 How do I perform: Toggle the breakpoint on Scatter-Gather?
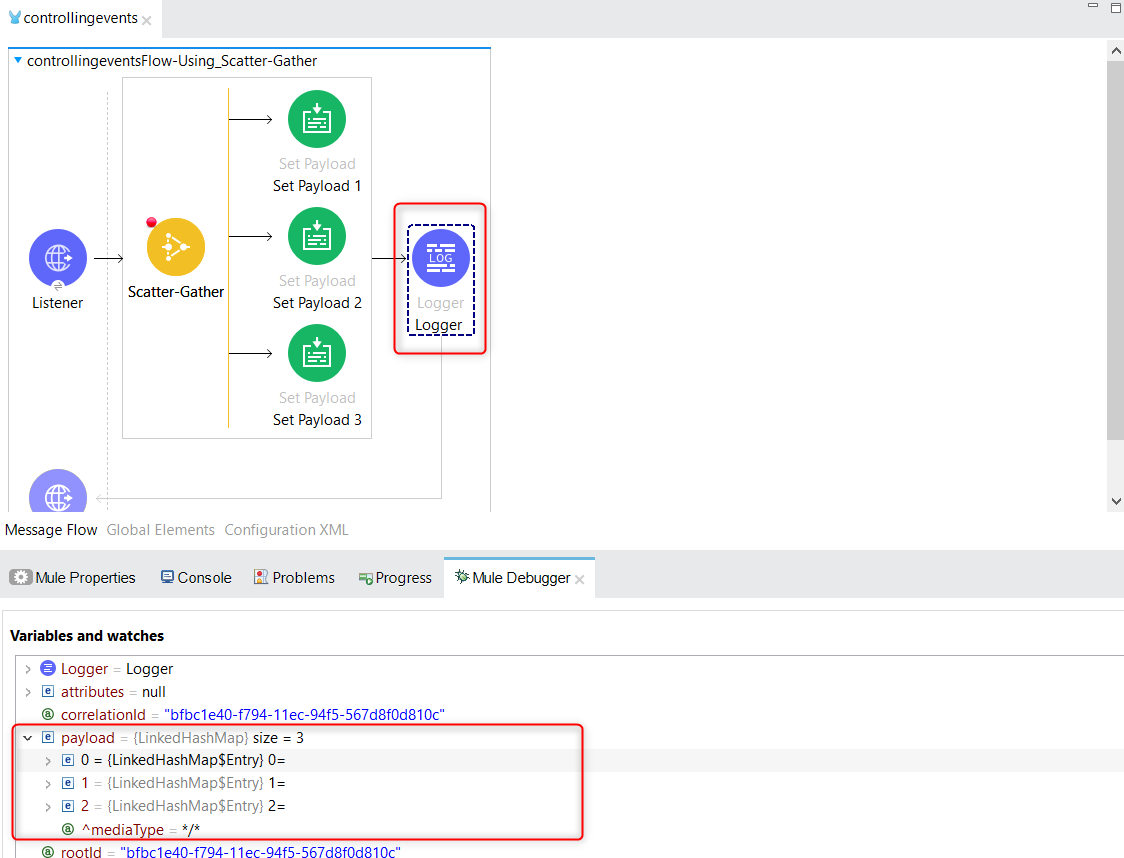point(151,222)
